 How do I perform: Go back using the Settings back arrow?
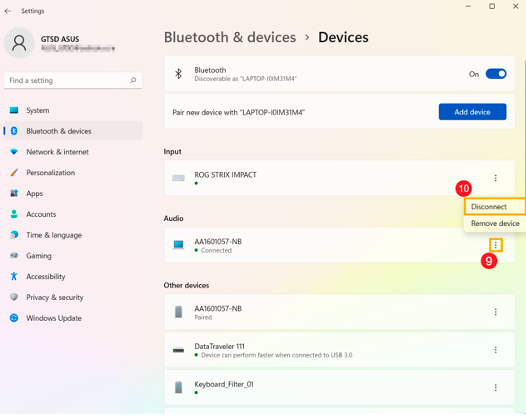8,11
